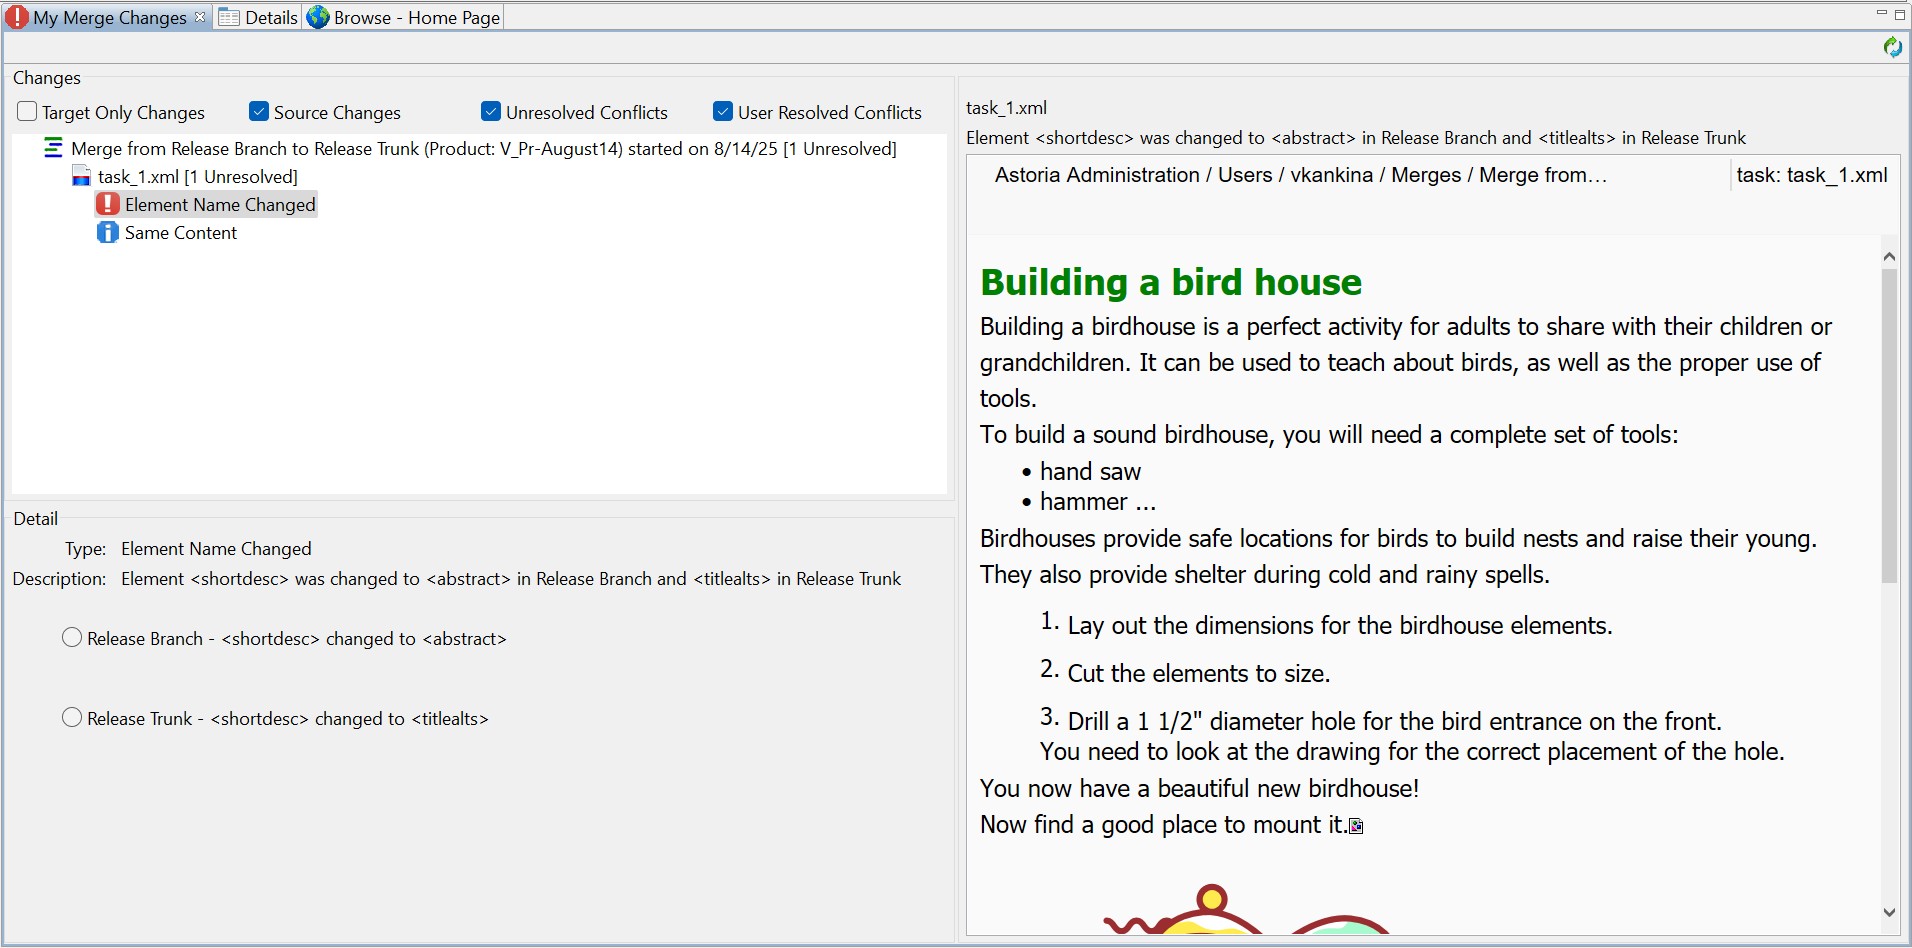Click the red error icon for Element Name Changed
This screenshot has height=948, width=1912.
(x=108, y=205)
